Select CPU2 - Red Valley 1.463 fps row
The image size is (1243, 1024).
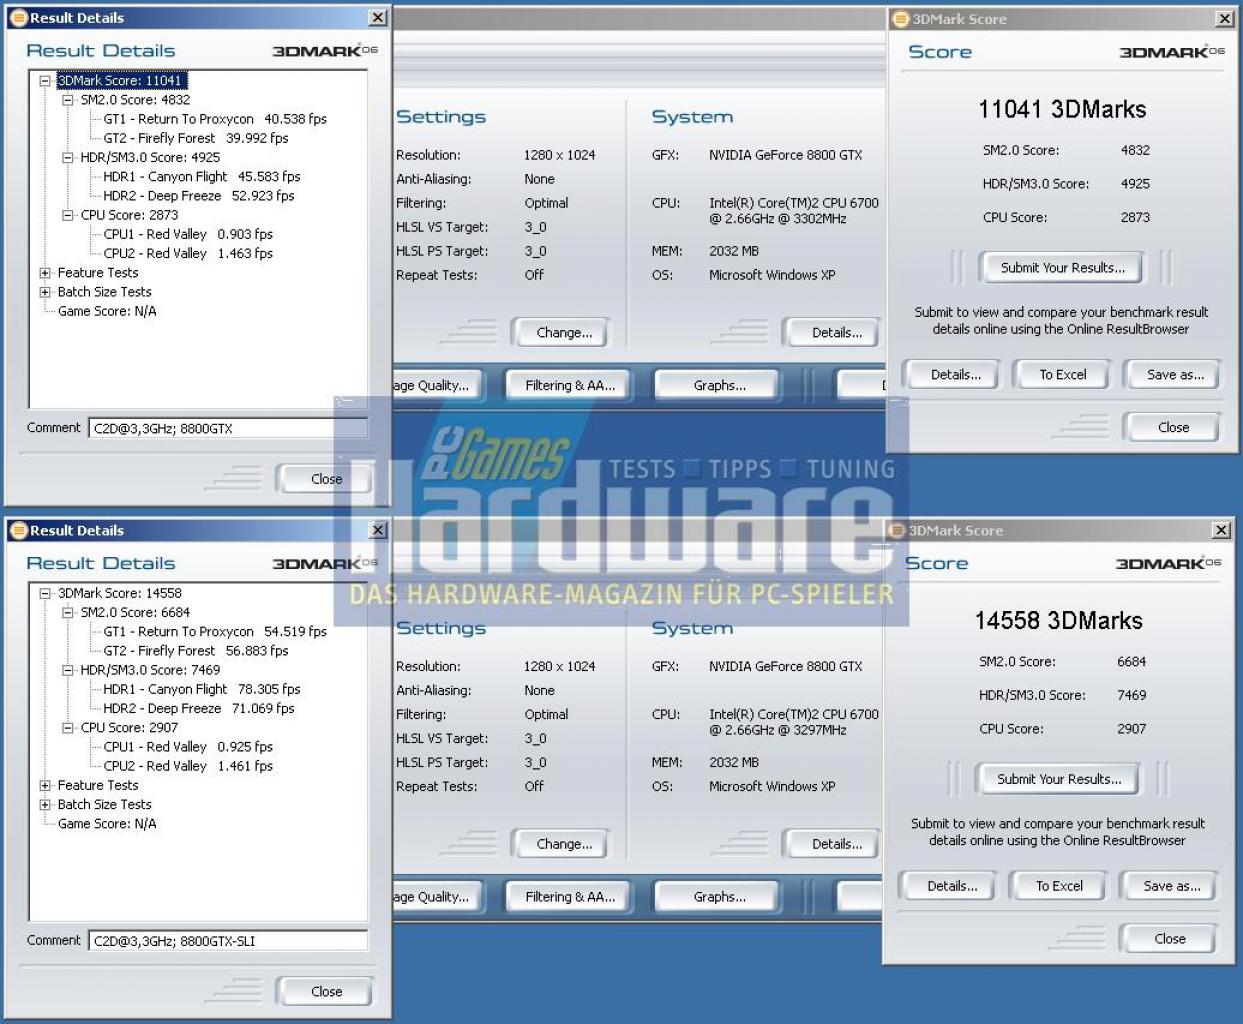tap(188, 254)
